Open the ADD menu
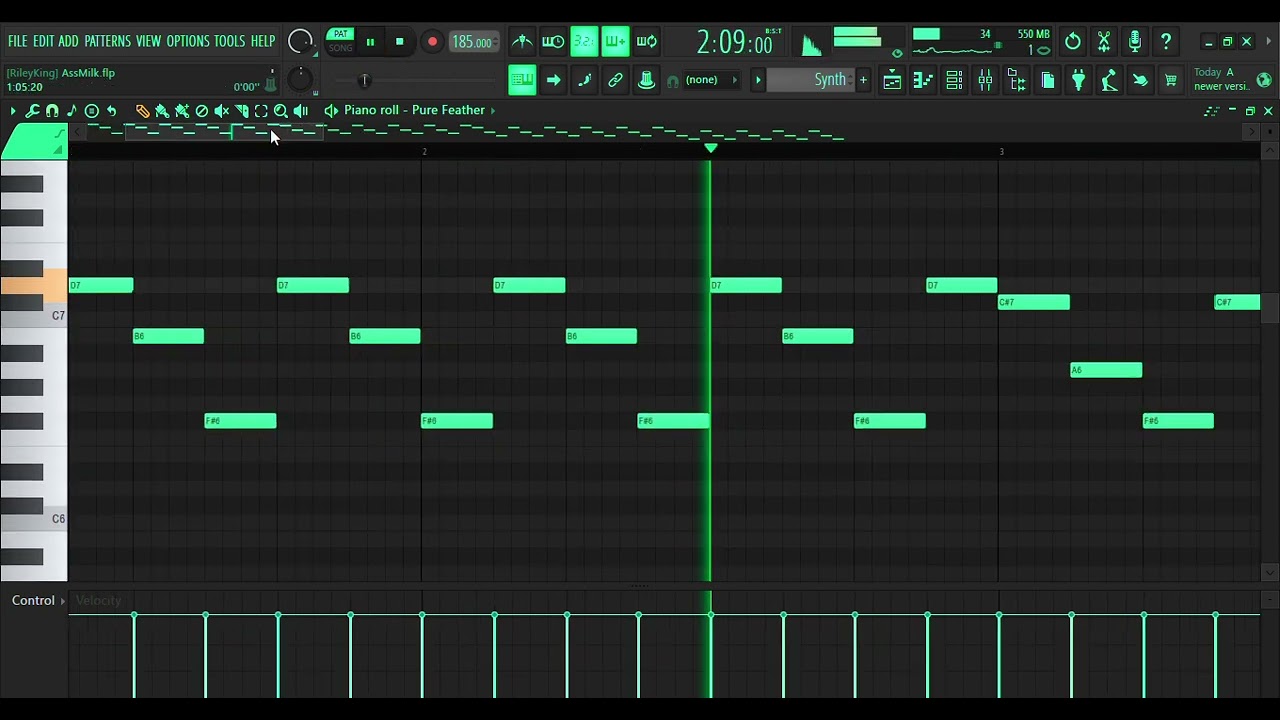Image resolution: width=1280 pixels, height=720 pixels. coord(68,41)
